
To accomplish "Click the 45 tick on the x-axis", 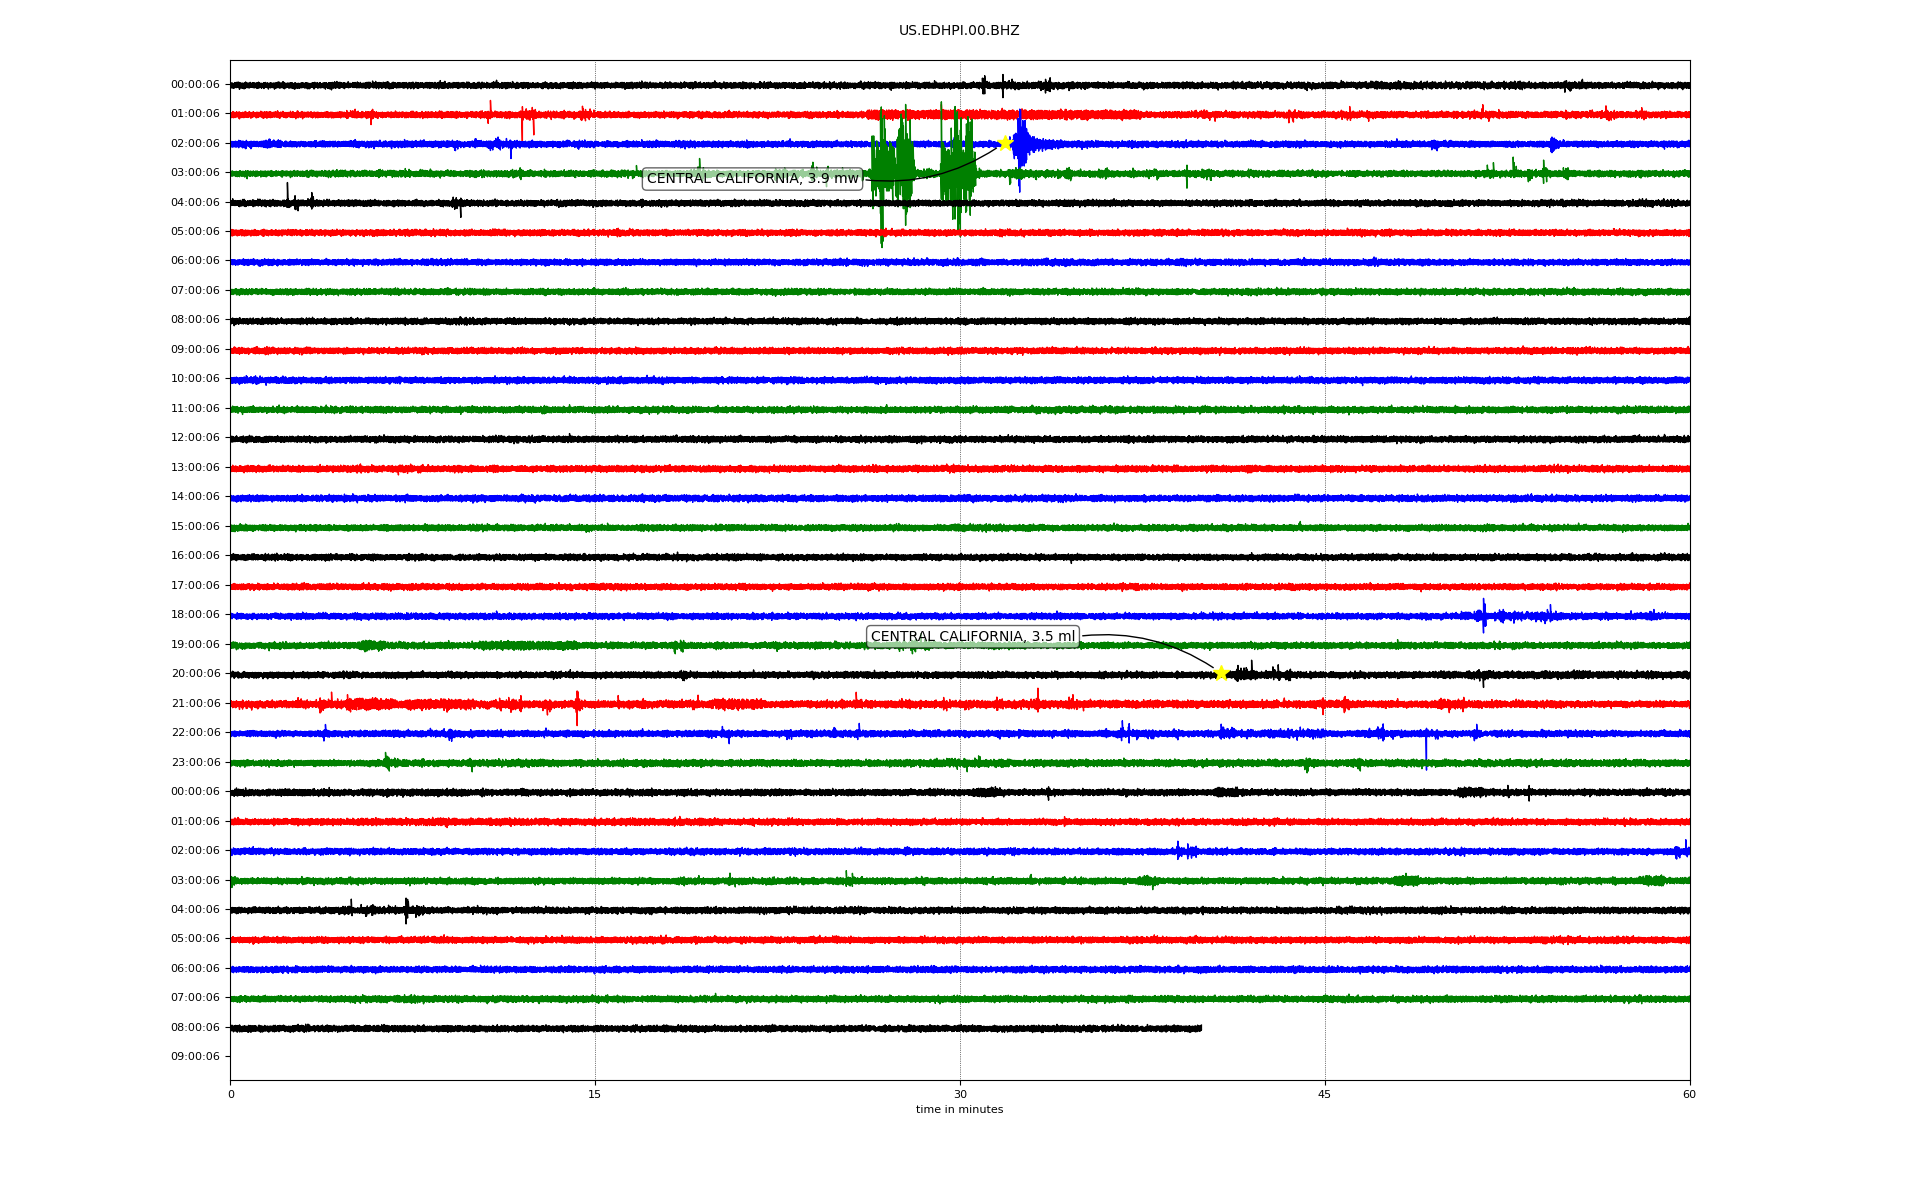I will click(1325, 1094).
